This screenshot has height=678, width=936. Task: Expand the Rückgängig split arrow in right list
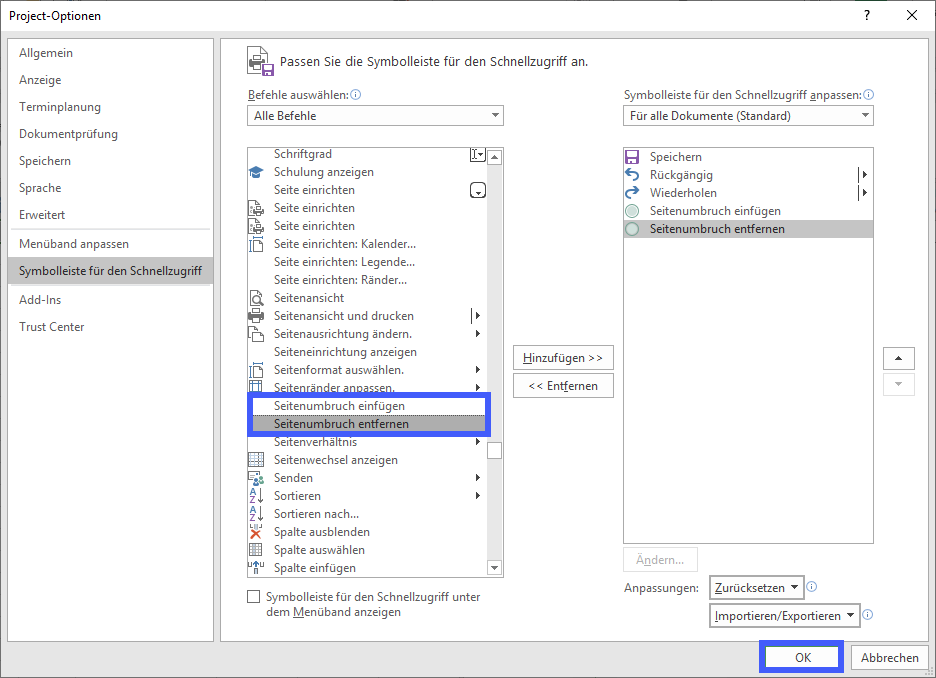(x=864, y=175)
